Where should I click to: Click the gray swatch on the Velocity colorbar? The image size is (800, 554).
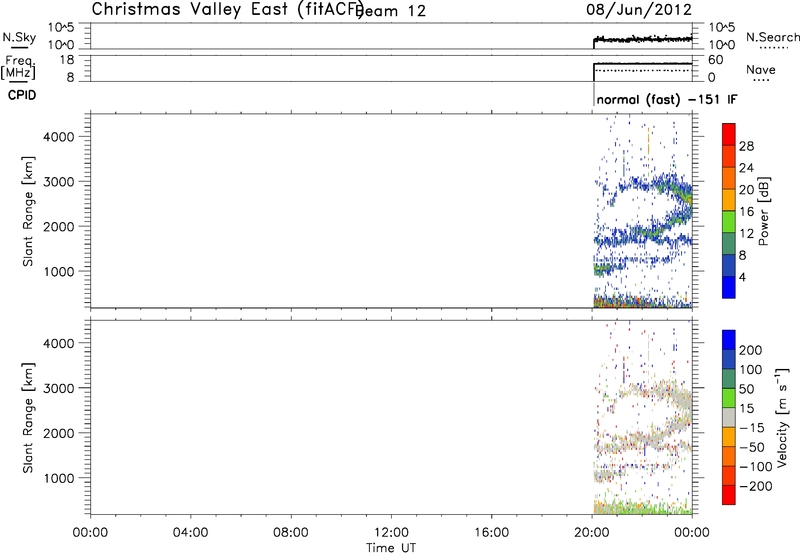729,418
